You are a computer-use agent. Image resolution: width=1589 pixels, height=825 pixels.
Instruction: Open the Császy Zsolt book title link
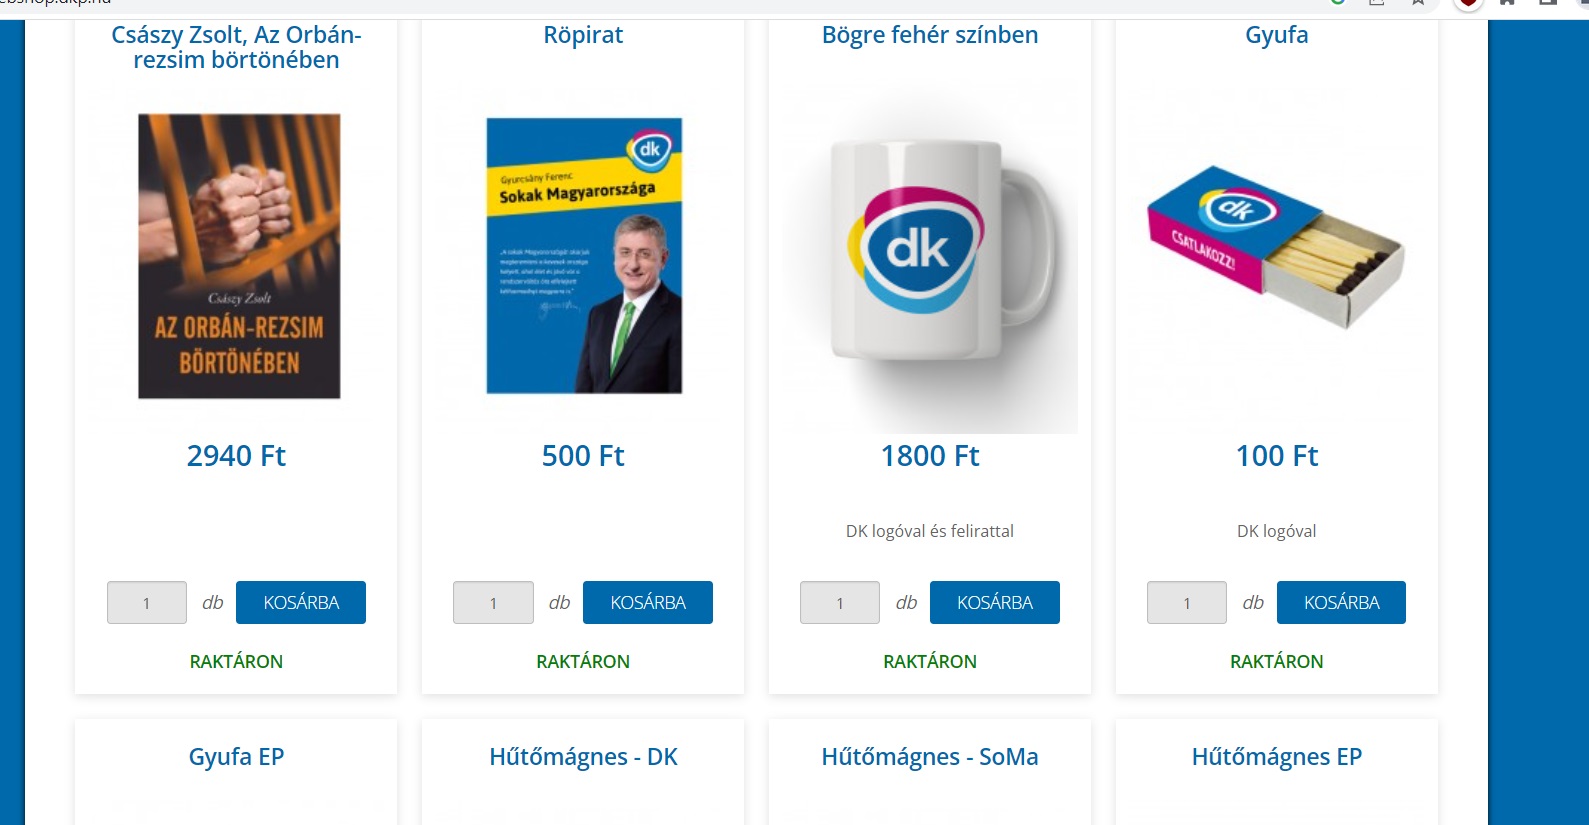click(236, 47)
